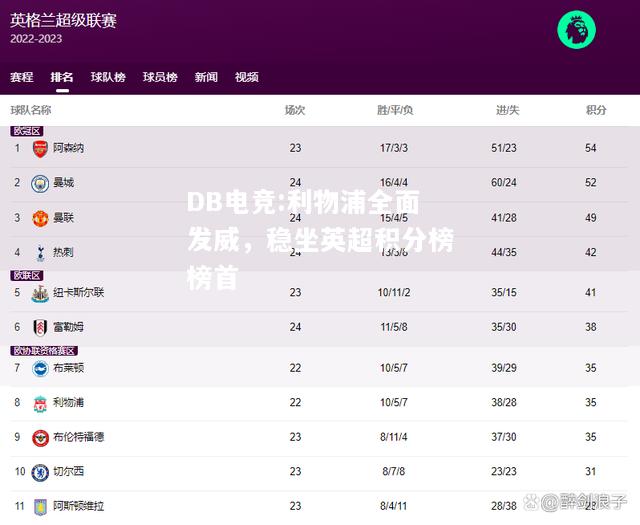Open team name 曼联
This screenshot has height=525, width=640.
[x=64, y=218]
